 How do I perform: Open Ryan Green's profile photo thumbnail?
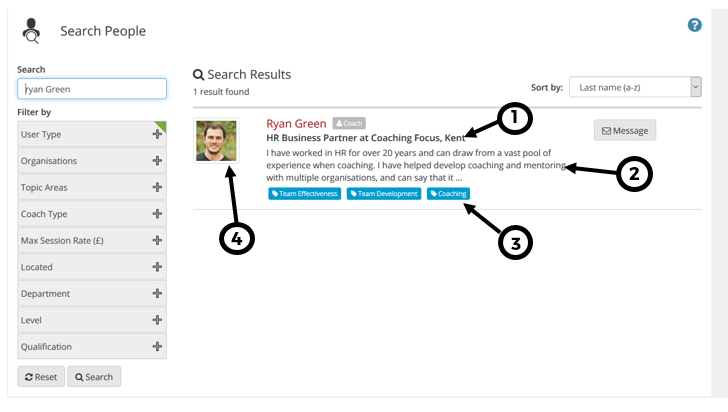coord(217,141)
